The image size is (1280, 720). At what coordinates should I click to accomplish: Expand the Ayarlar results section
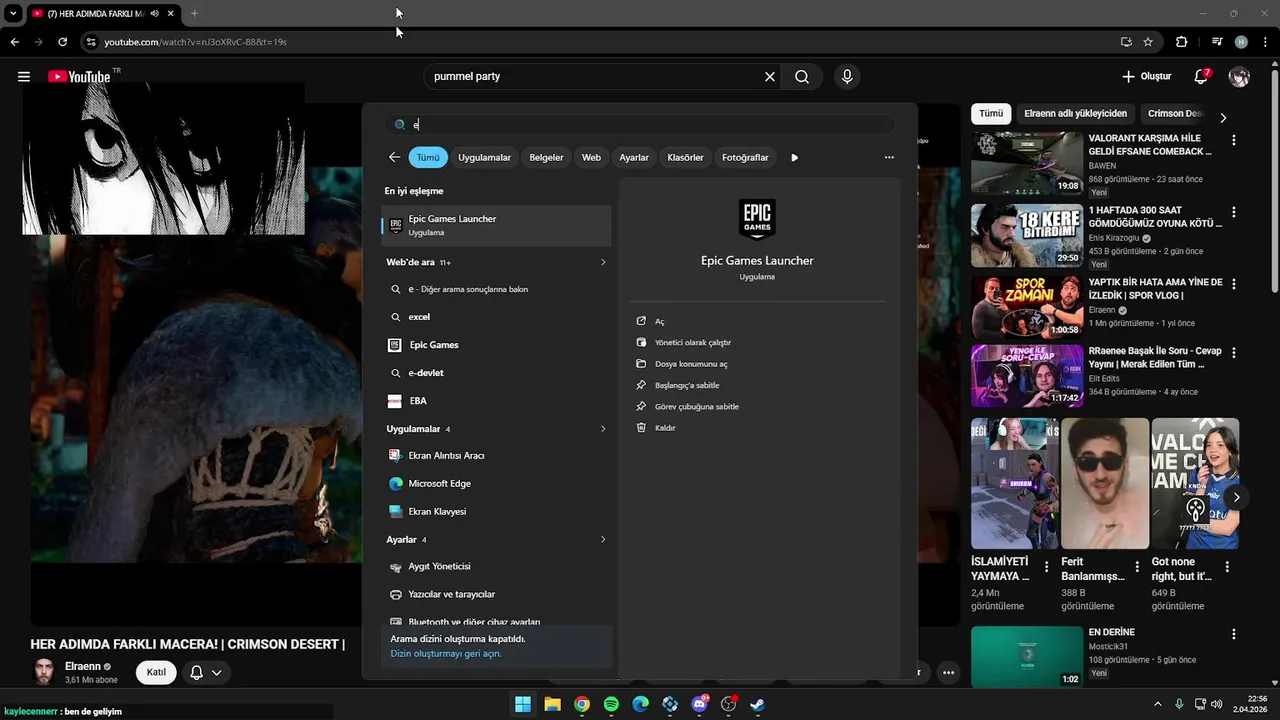tap(603, 540)
